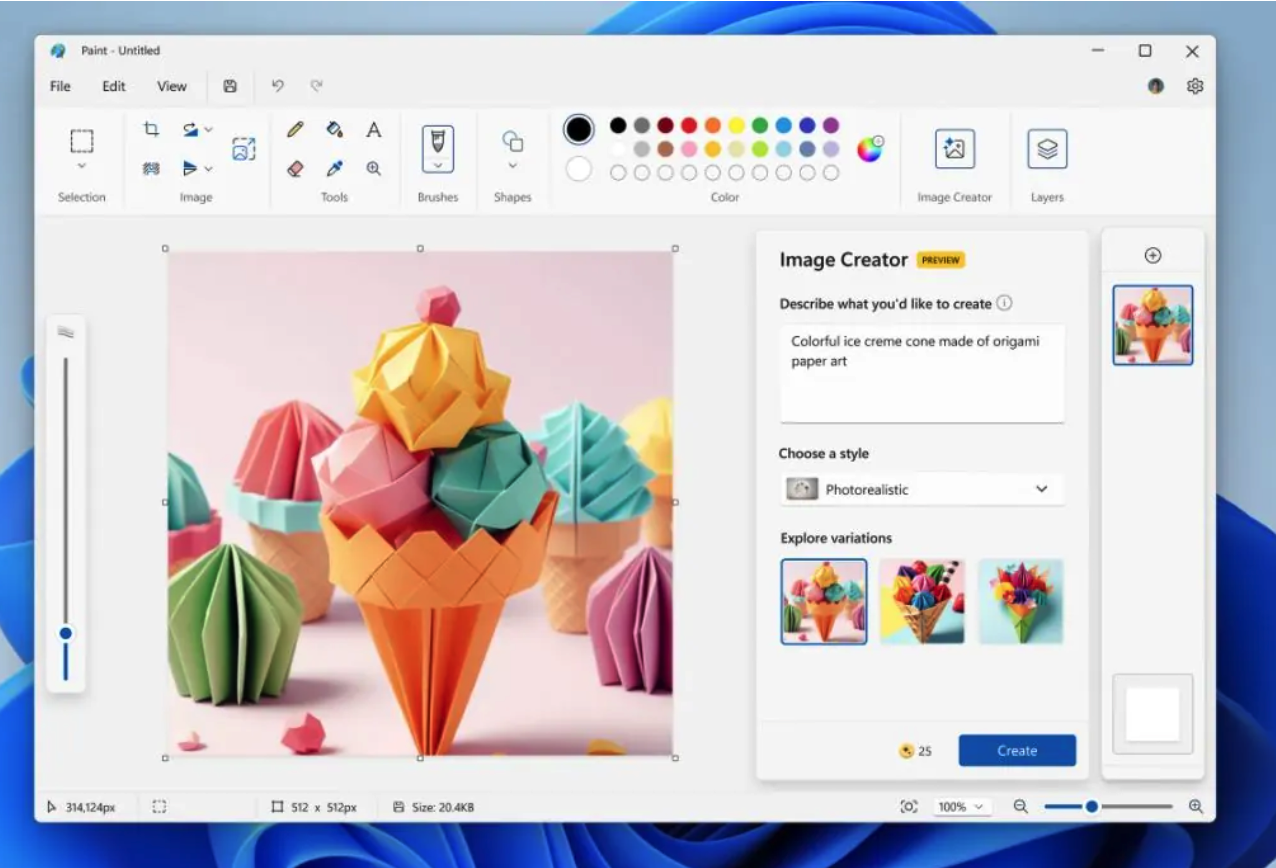The height and width of the screenshot is (868, 1276).
Task: Select the rectangular Selection tool
Action: point(81,140)
